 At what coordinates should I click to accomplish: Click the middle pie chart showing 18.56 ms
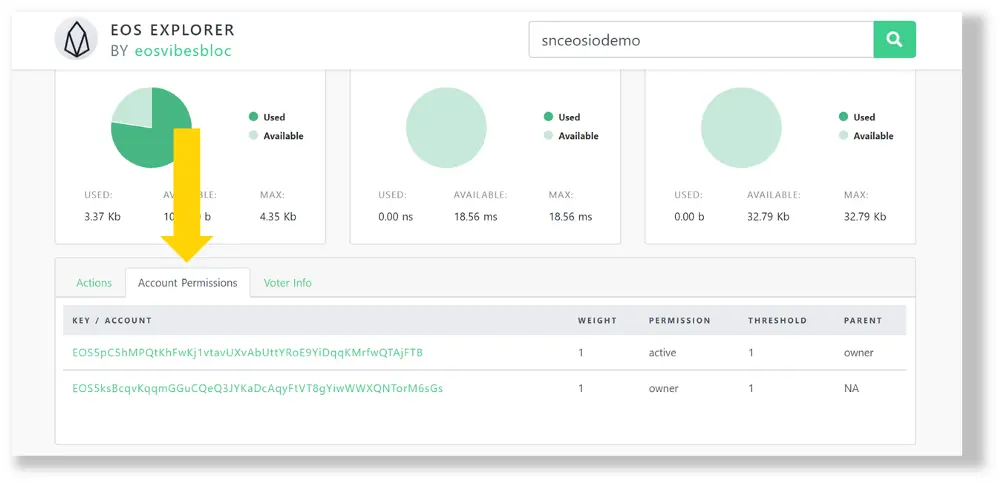(x=446, y=128)
